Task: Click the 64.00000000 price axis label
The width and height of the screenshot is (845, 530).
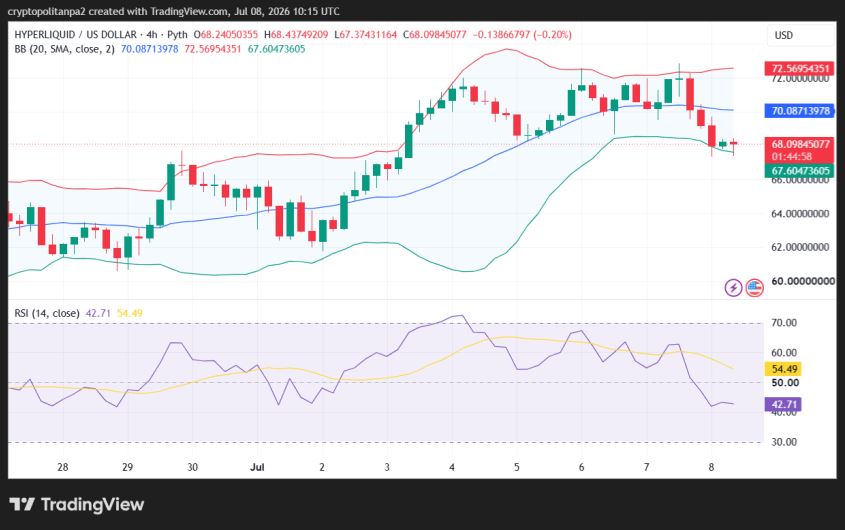Action: click(800, 214)
